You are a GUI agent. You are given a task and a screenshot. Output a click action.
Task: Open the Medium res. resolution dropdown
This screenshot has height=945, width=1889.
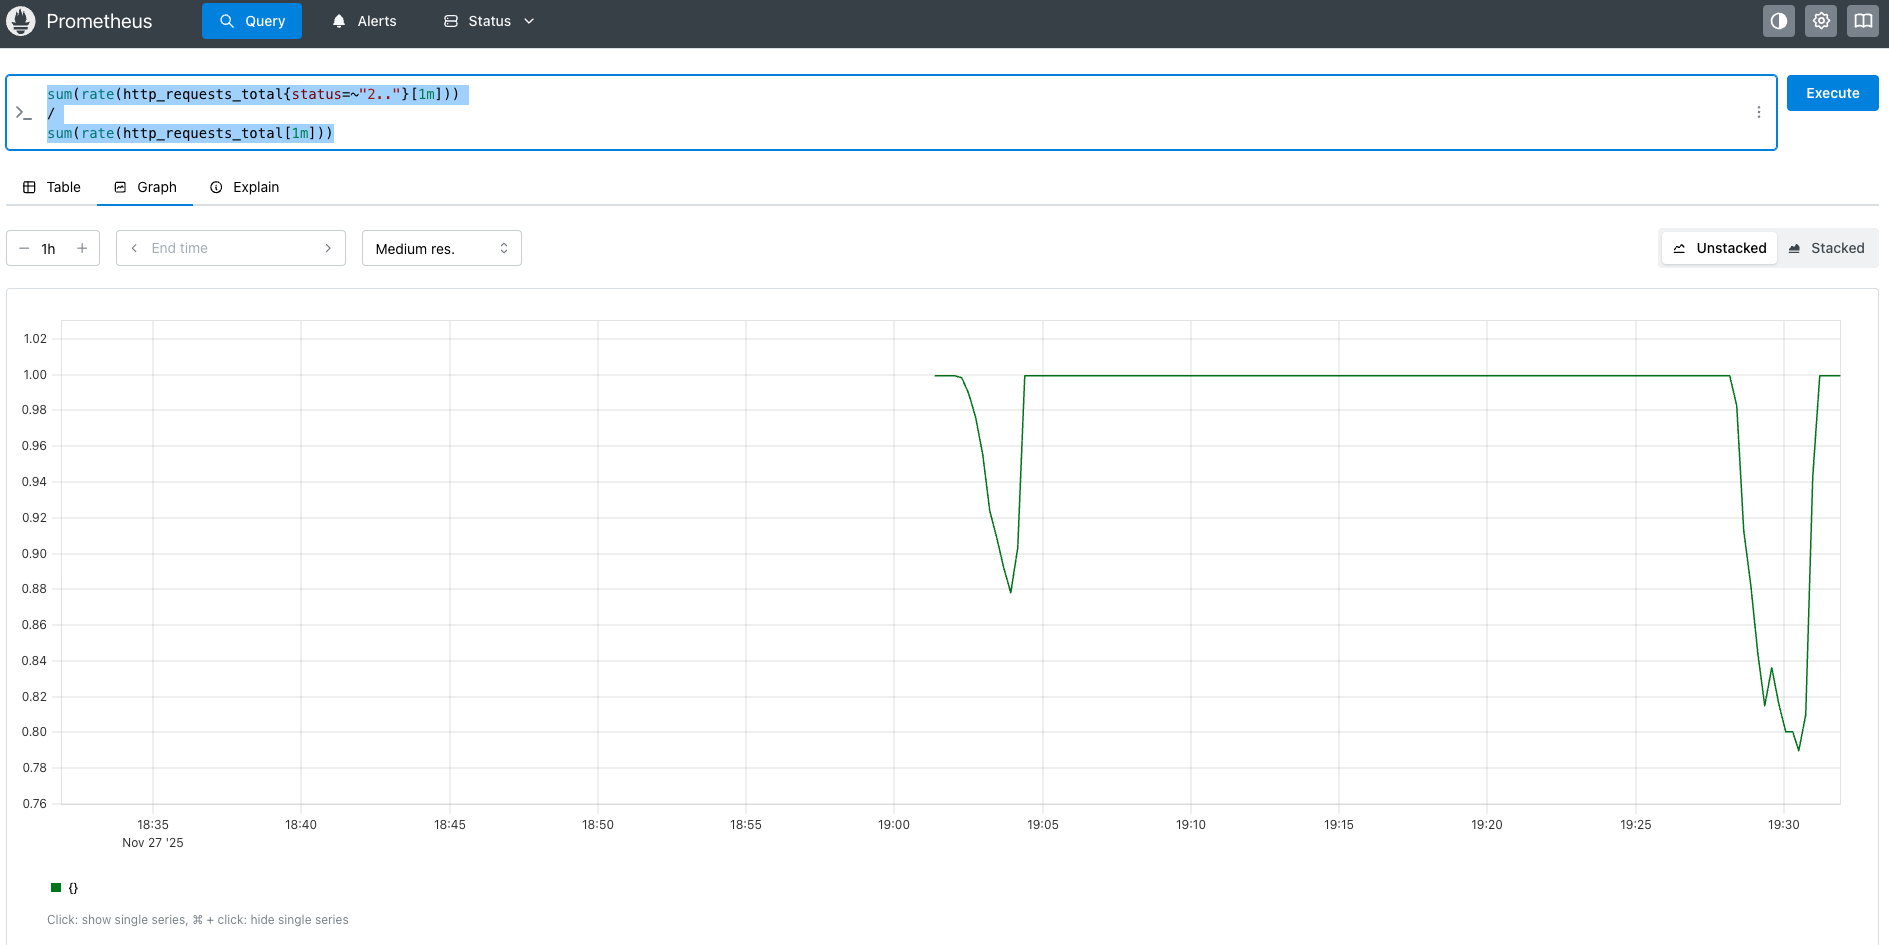441,248
